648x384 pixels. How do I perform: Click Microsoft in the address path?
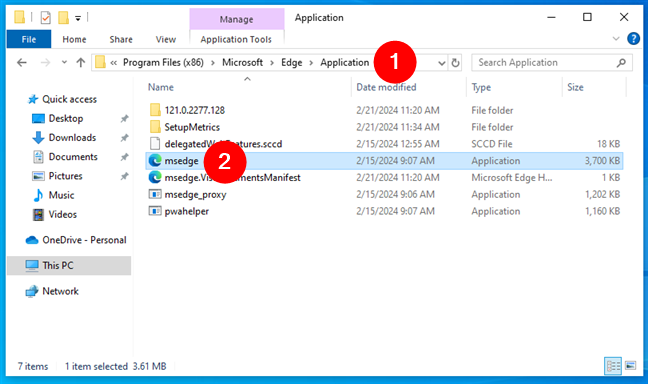tap(242, 62)
